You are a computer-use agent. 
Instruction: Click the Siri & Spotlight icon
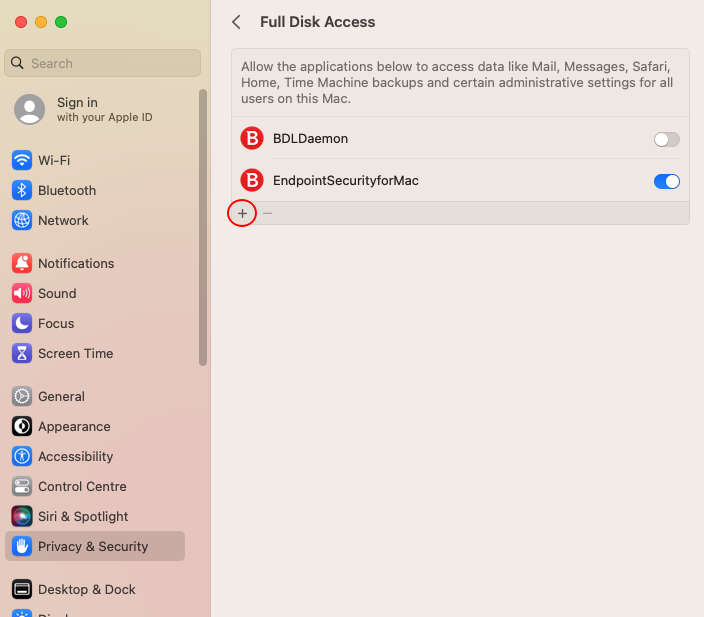point(22,516)
